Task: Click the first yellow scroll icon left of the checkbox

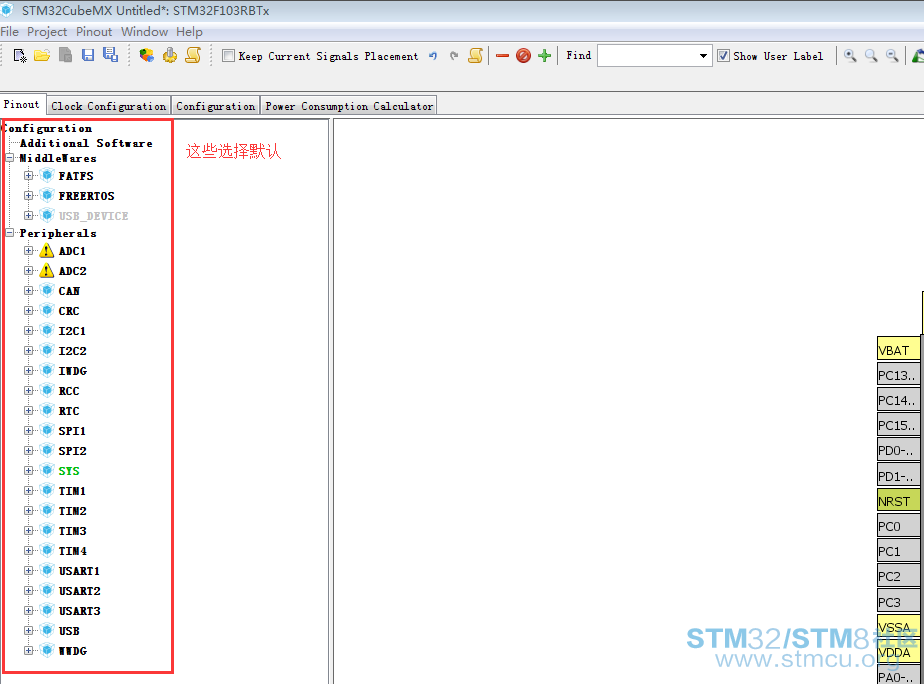Action: click(193, 55)
